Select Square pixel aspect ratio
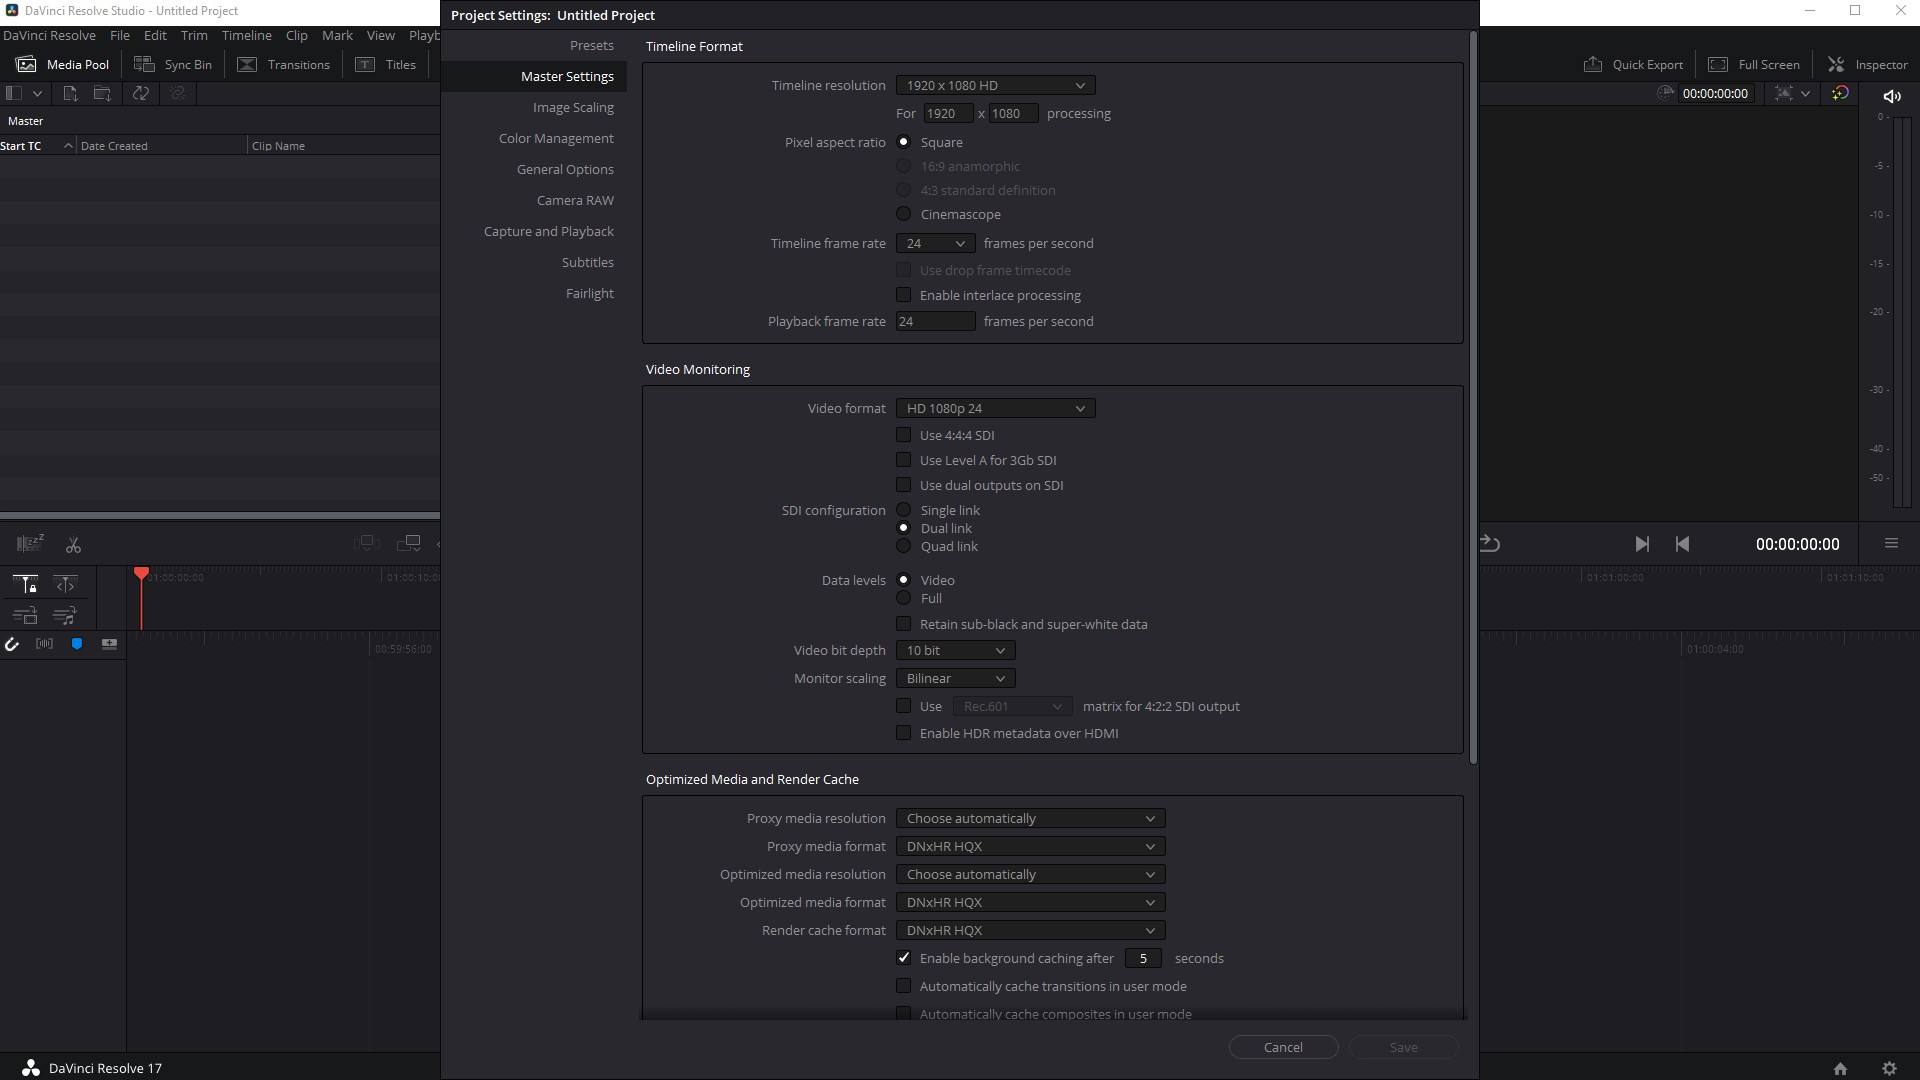 (903, 141)
